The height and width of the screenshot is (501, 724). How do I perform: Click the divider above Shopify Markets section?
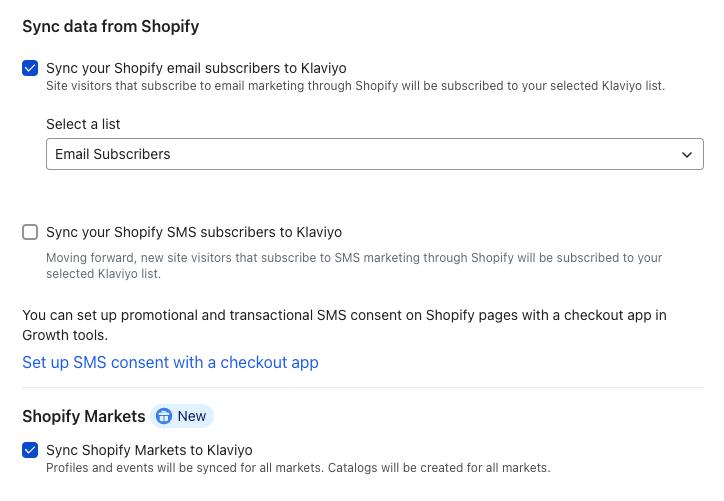point(362,388)
